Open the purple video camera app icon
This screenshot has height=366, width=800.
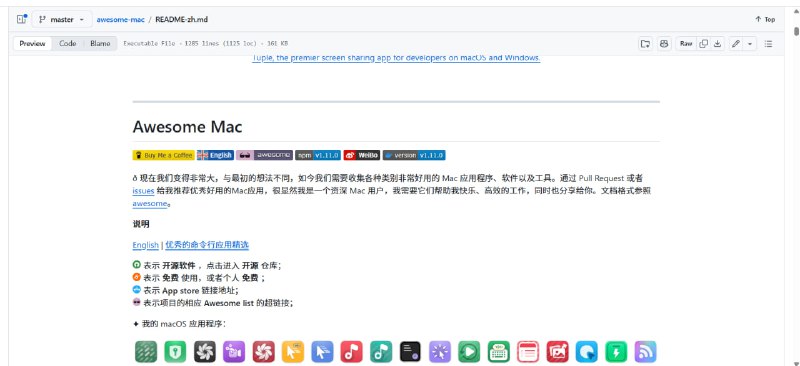[x=234, y=352]
